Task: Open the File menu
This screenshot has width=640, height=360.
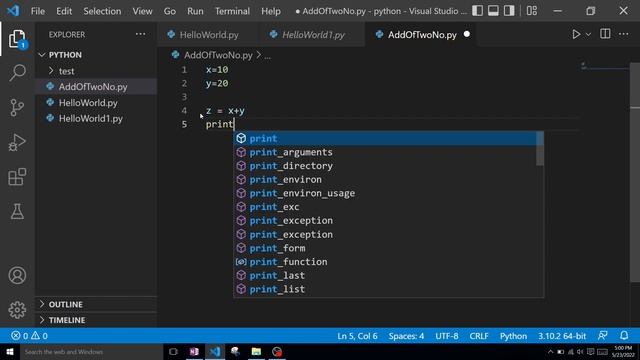Action: [38, 11]
